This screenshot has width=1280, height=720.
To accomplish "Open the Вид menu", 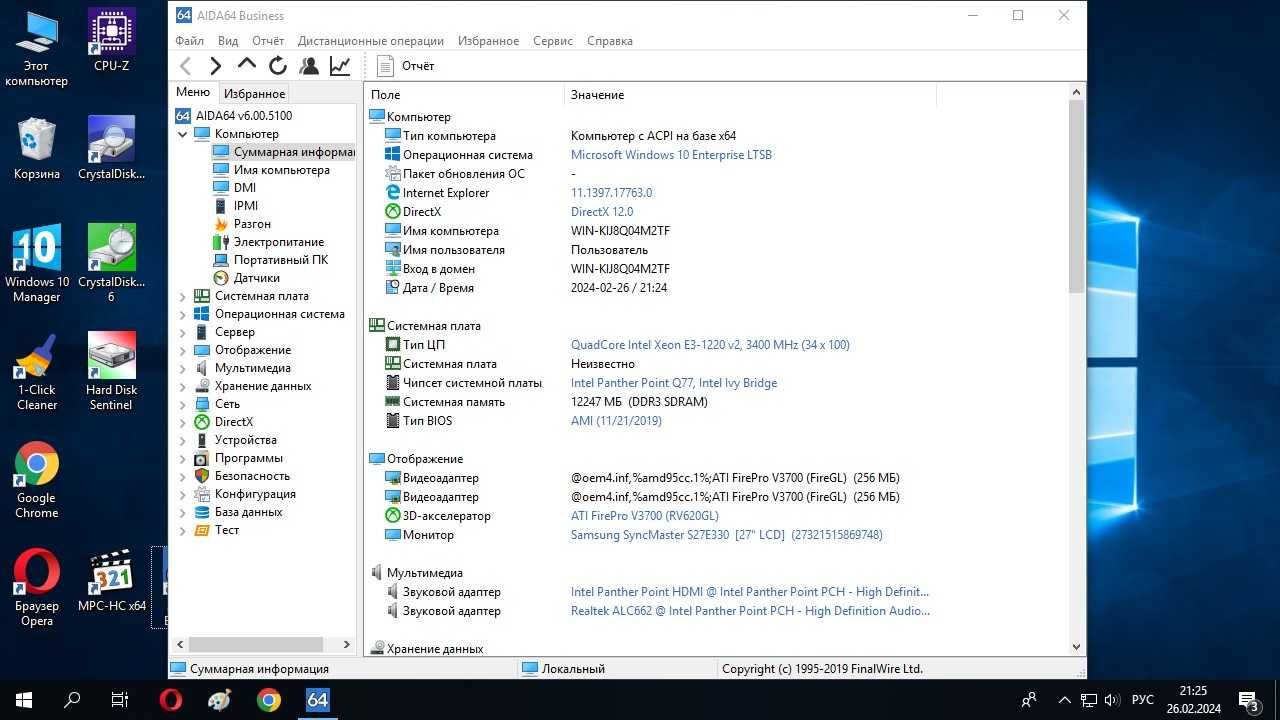I will tap(228, 41).
